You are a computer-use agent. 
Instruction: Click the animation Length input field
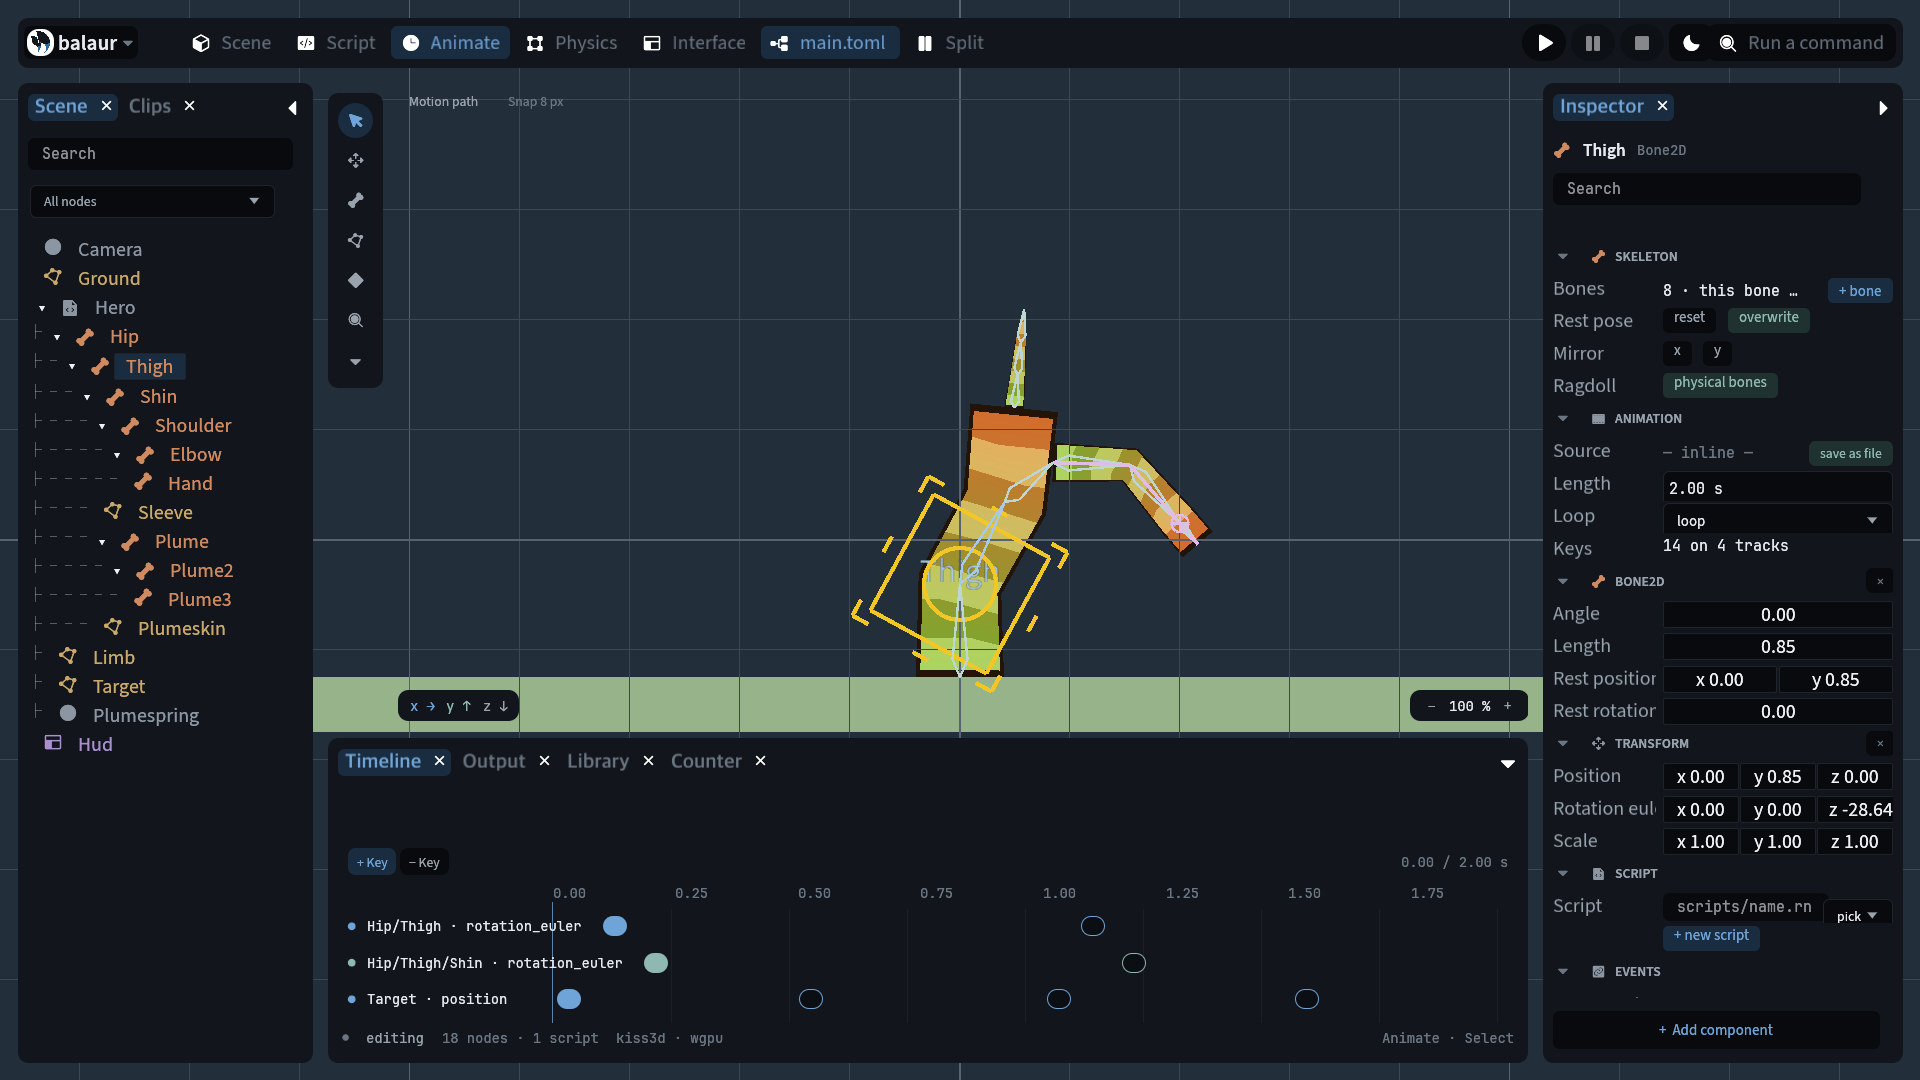pyautogui.click(x=1777, y=488)
